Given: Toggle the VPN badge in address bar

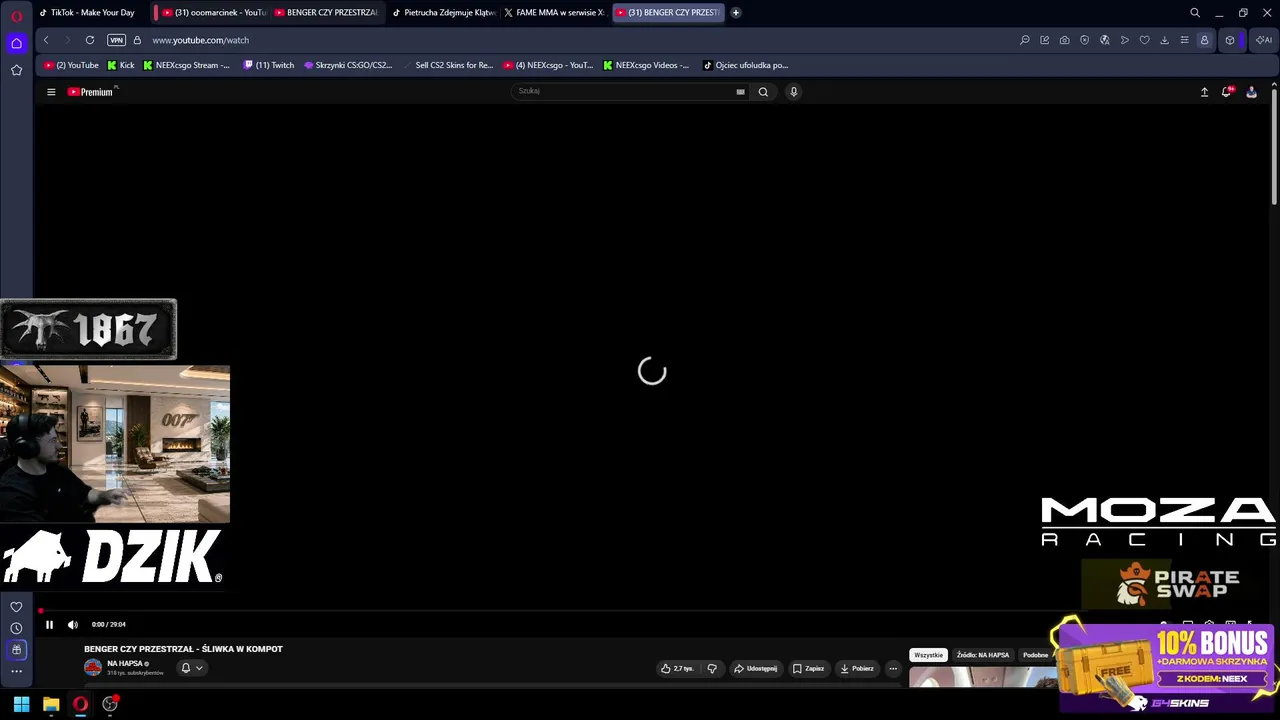Looking at the screenshot, I should tap(116, 40).
